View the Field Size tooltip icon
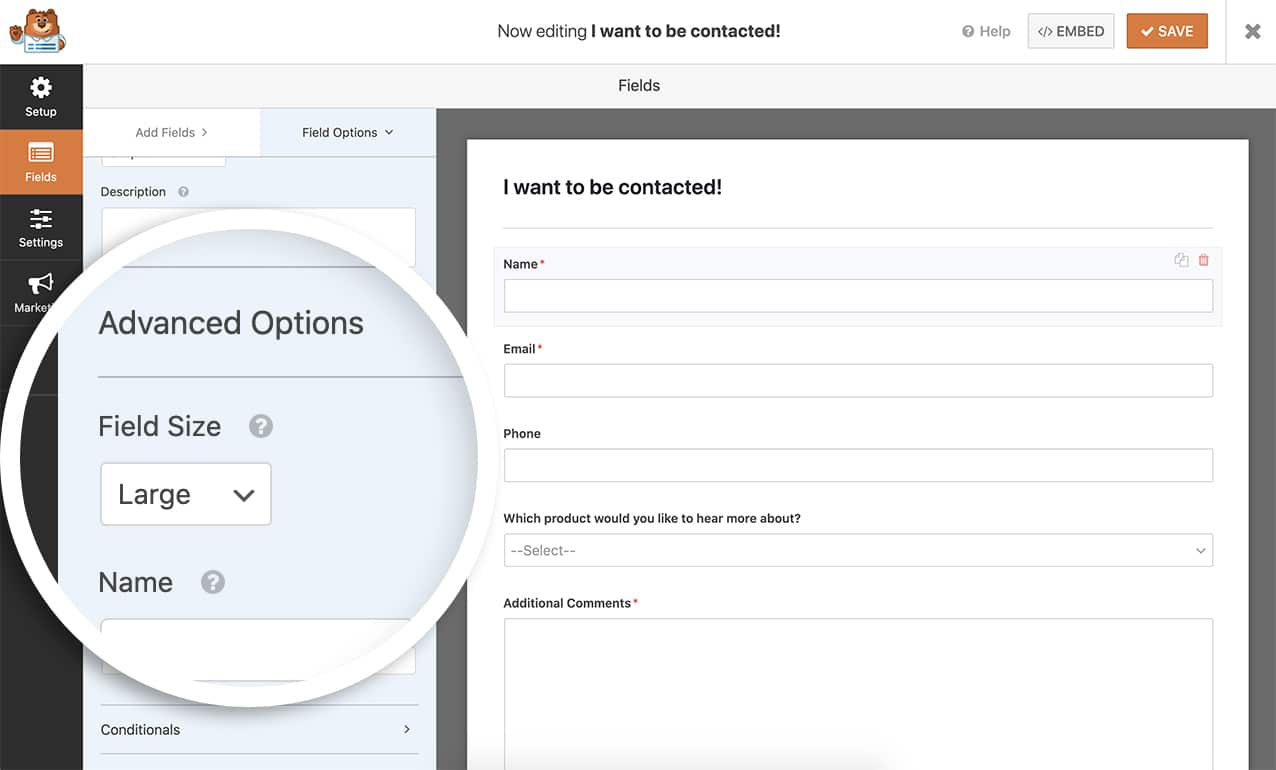Viewport: 1276px width, 770px height. [x=260, y=426]
